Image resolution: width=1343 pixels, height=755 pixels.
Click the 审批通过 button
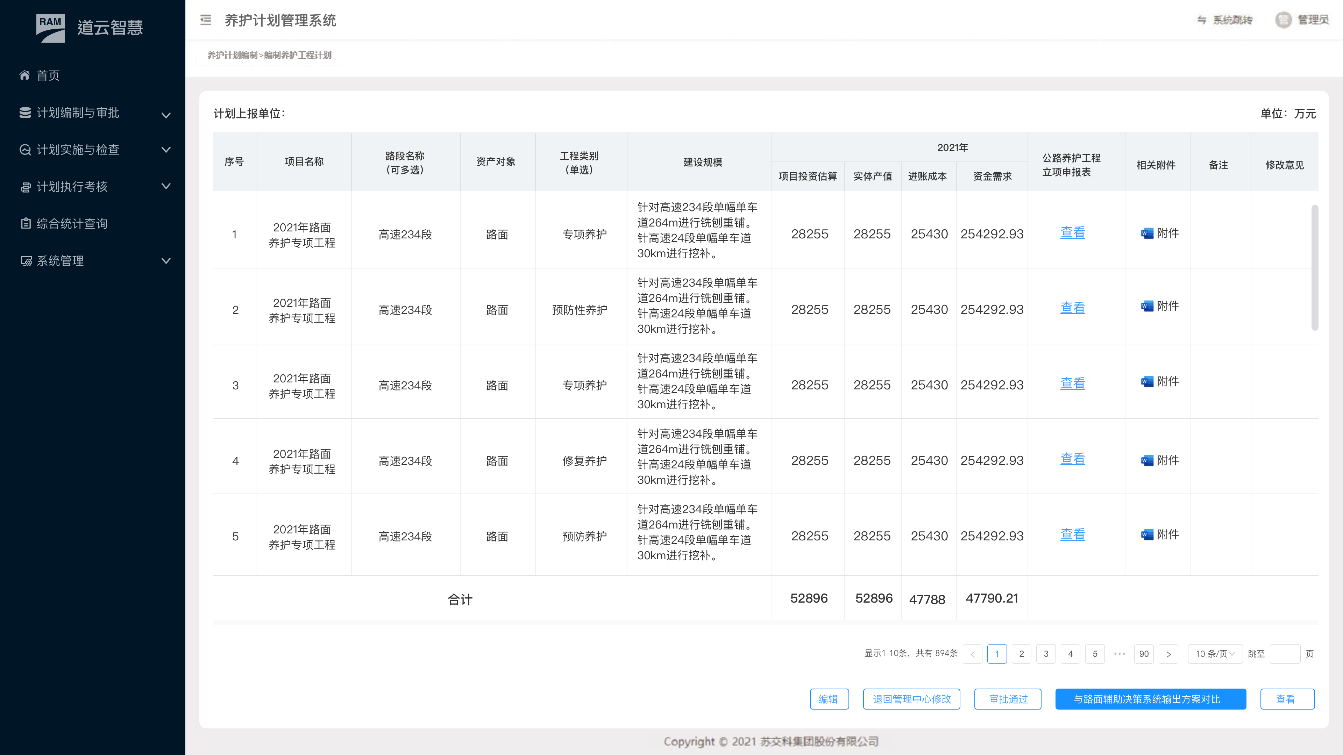(x=1007, y=699)
